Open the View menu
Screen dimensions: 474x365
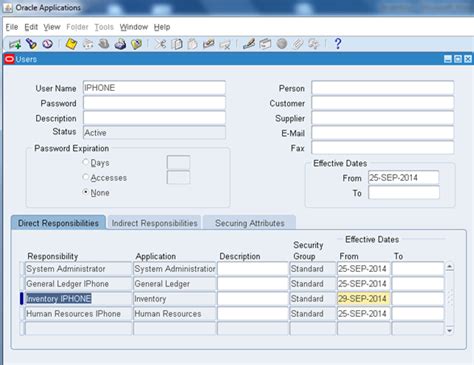point(52,27)
